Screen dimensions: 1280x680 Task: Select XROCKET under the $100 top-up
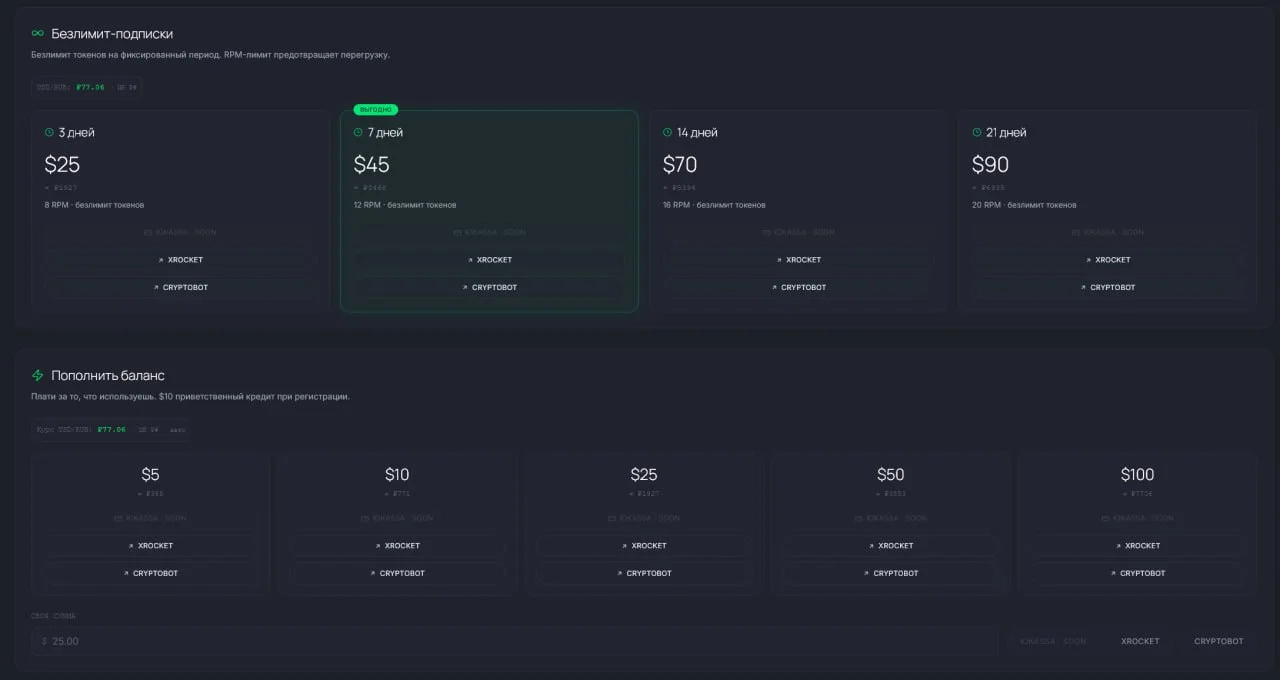pyautogui.click(x=1137, y=546)
